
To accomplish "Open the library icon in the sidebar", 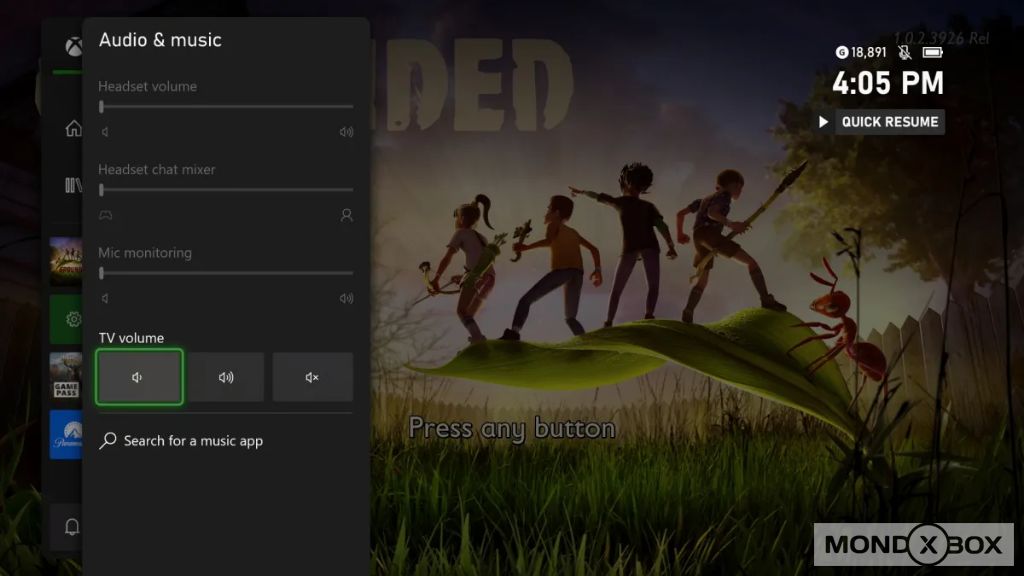I will 72,185.
